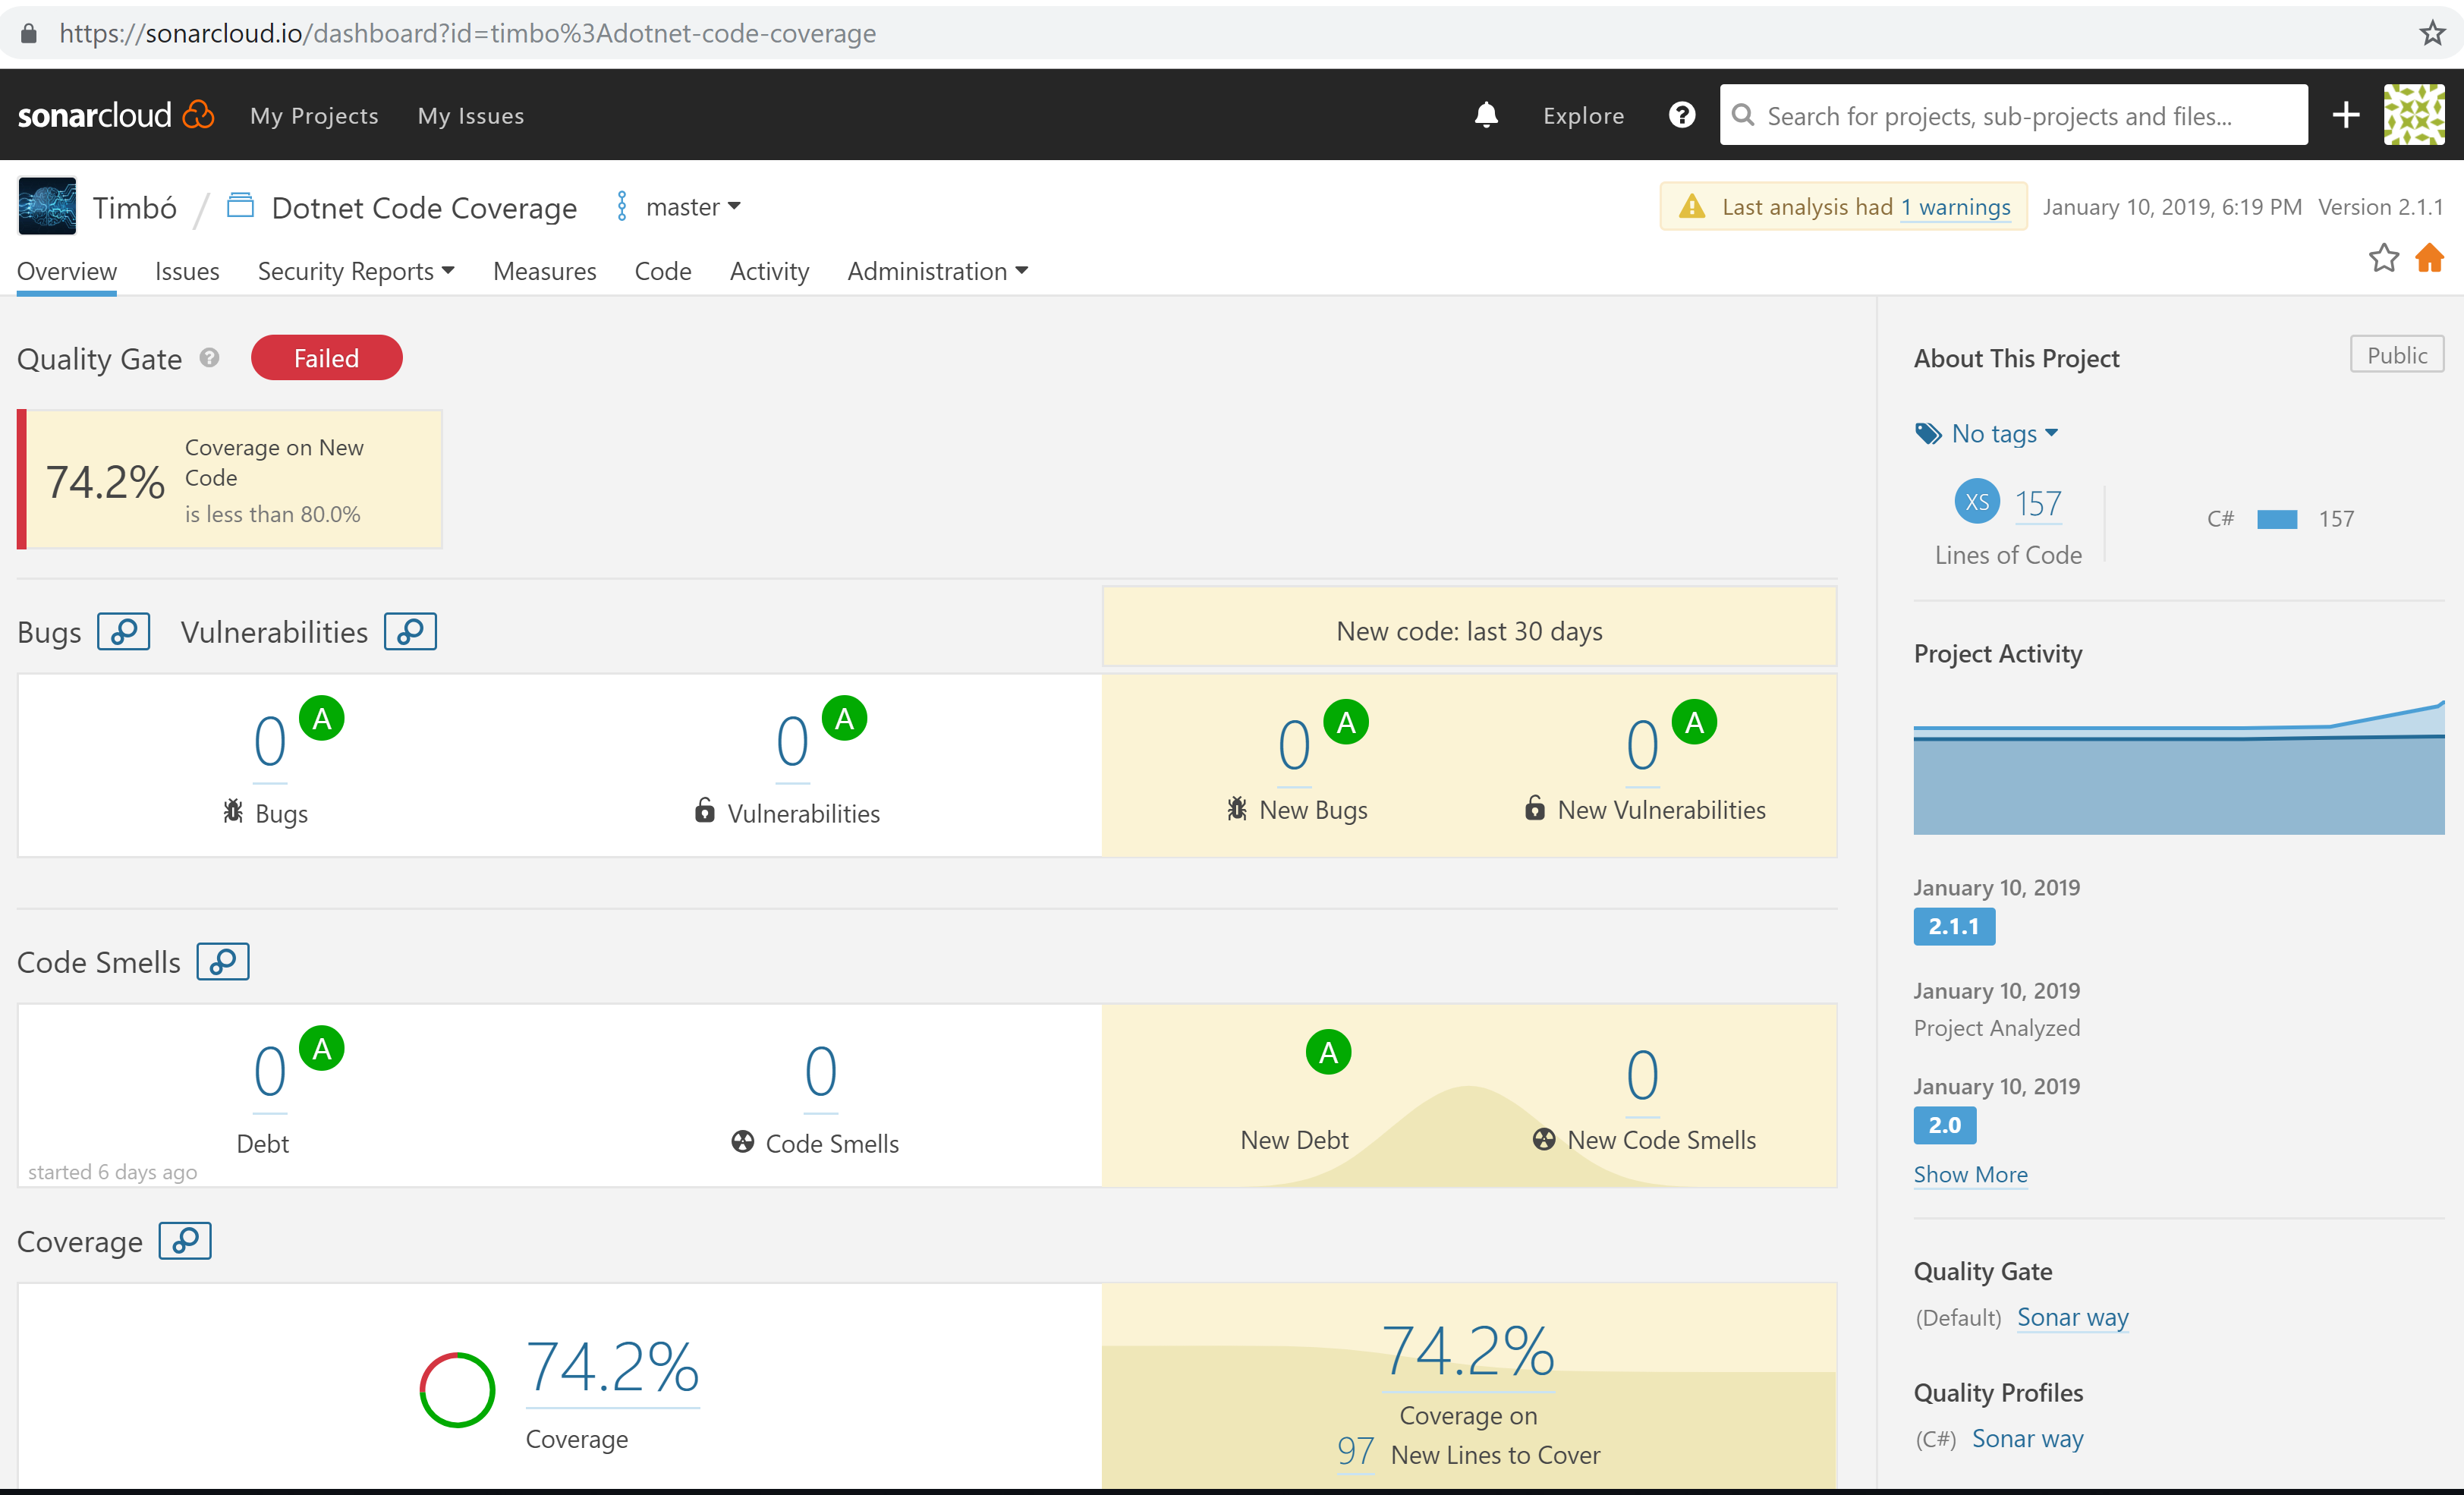Open the Bugs measure history icon
The width and height of the screenshot is (2464, 1495).
[x=123, y=632]
